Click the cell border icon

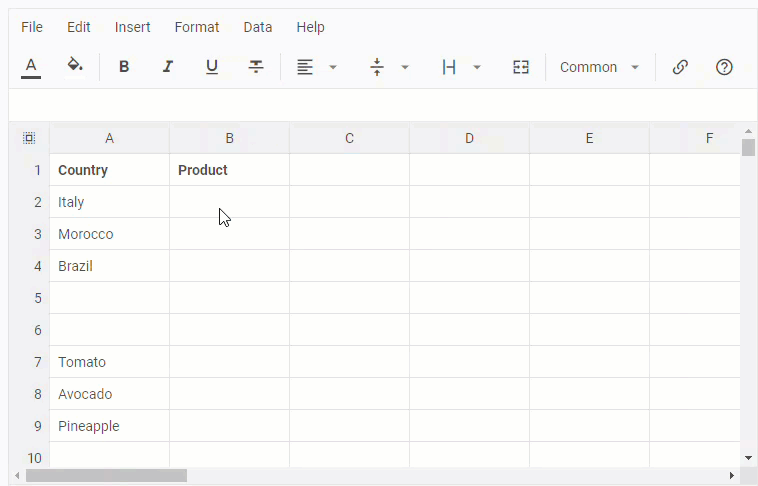[449, 67]
